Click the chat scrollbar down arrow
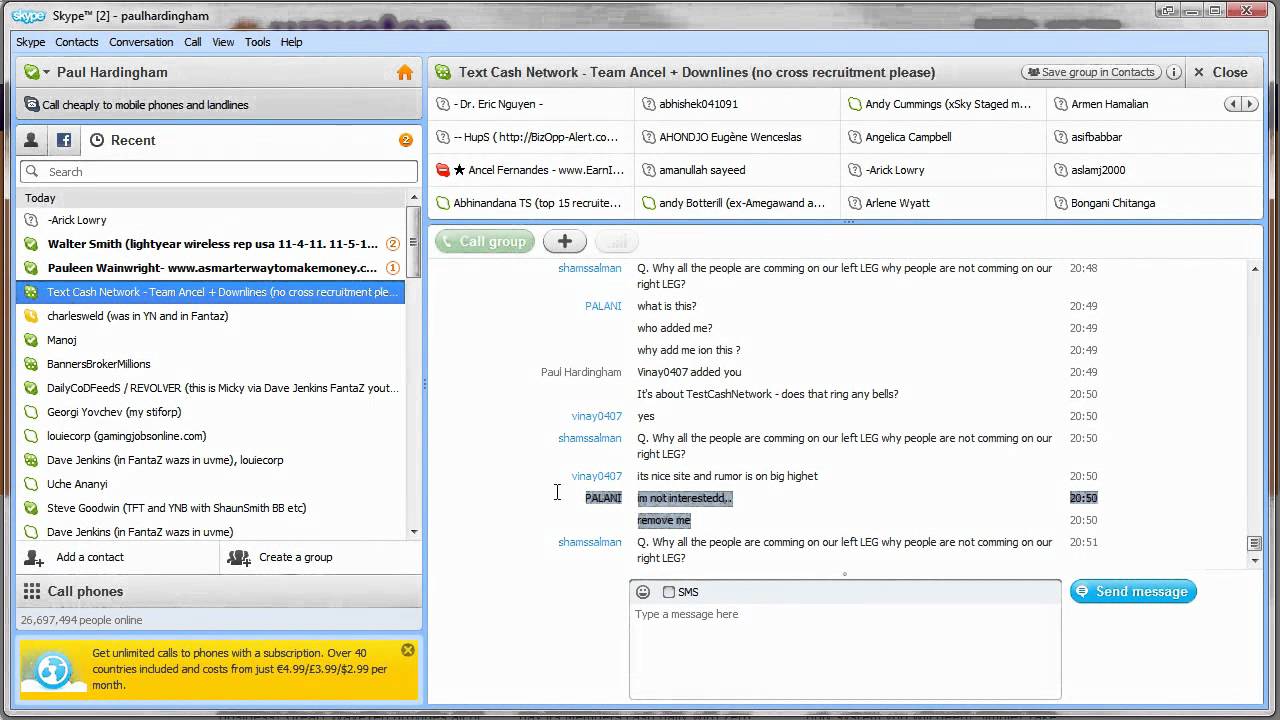This screenshot has width=1280, height=720. coord(1256,561)
